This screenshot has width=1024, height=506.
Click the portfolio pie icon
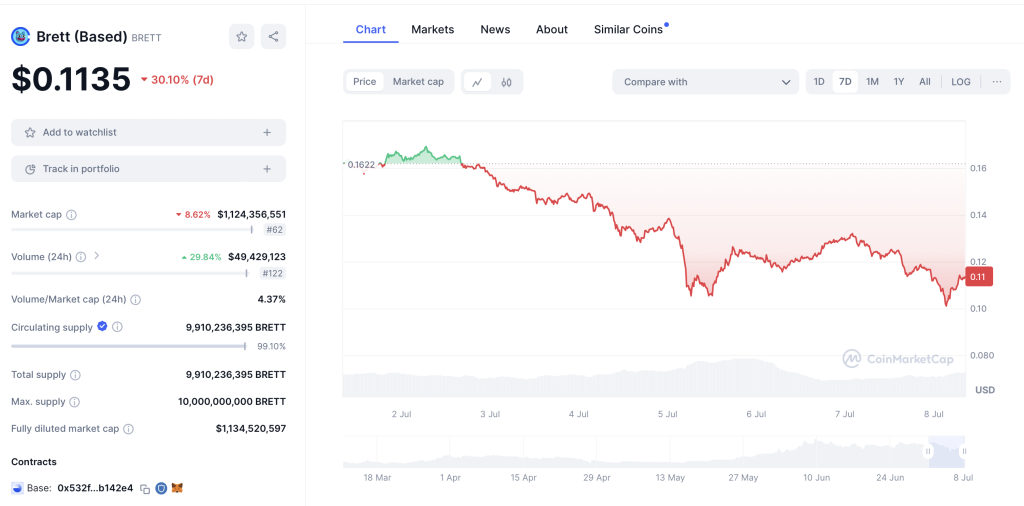[x=30, y=169]
